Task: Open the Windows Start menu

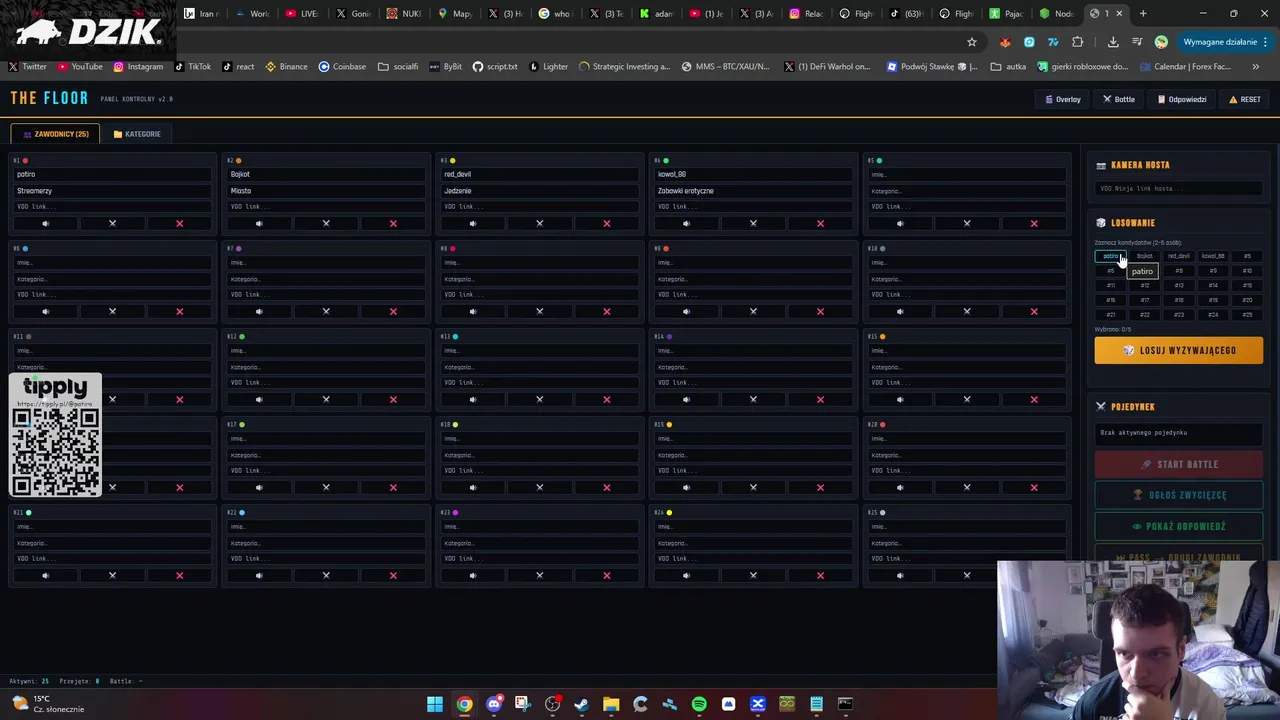Action: [x=435, y=704]
